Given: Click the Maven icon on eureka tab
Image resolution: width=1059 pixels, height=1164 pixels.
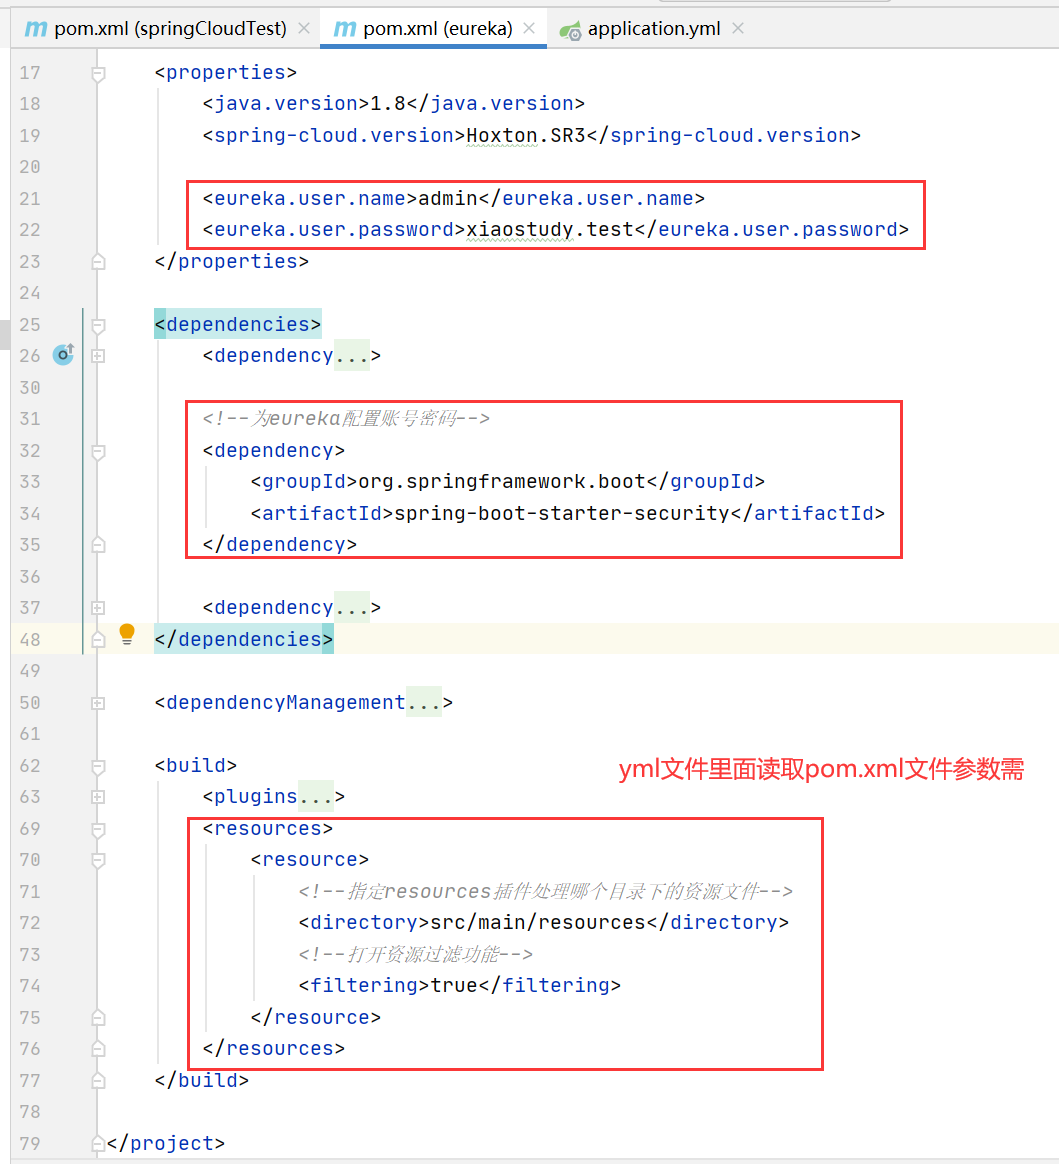Looking at the screenshot, I should pyautogui.click(x=344, y=29).
